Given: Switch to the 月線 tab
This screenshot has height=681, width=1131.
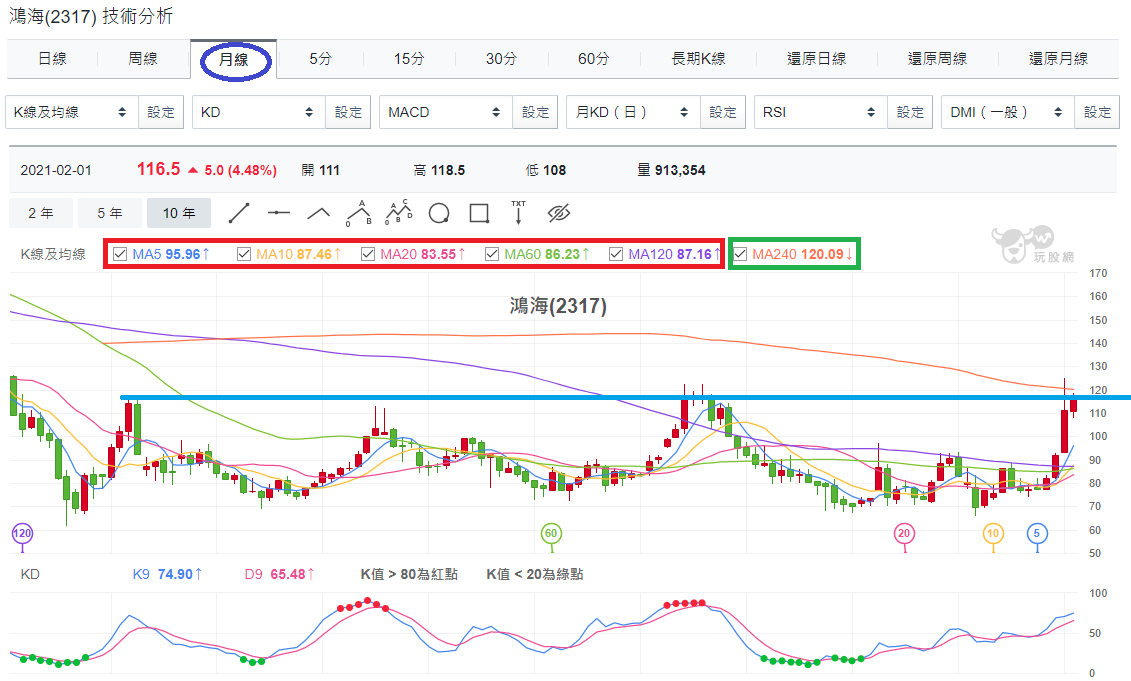Looking at the screenshot, I should pos(234,59).
